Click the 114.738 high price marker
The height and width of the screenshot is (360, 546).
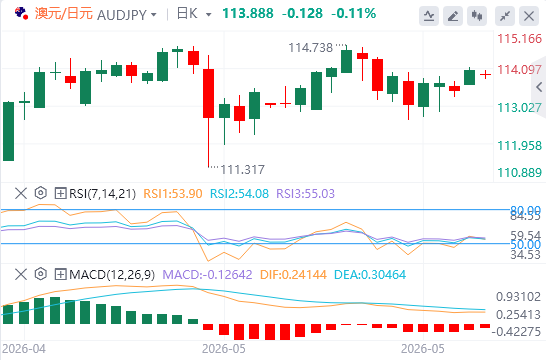pyautogui.click(x=311, y=48)
